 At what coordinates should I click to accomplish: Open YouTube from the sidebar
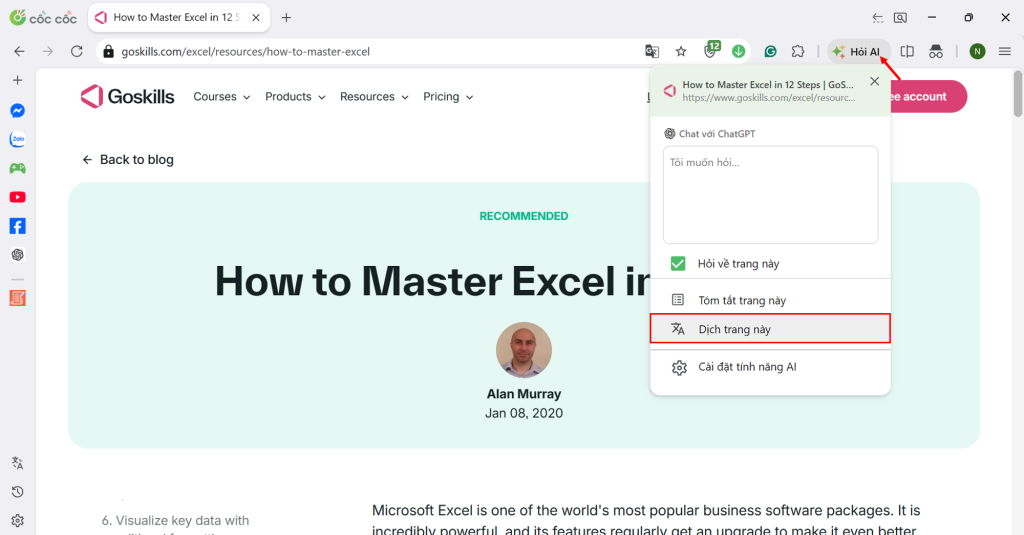(18, 197)
